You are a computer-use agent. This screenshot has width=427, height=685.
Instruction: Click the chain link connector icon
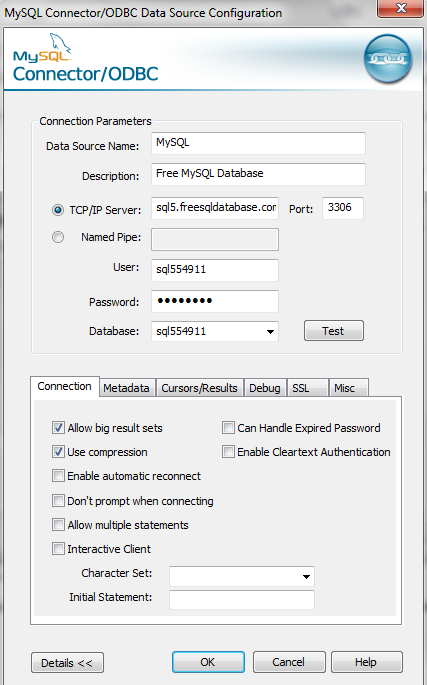click(387, 59)
